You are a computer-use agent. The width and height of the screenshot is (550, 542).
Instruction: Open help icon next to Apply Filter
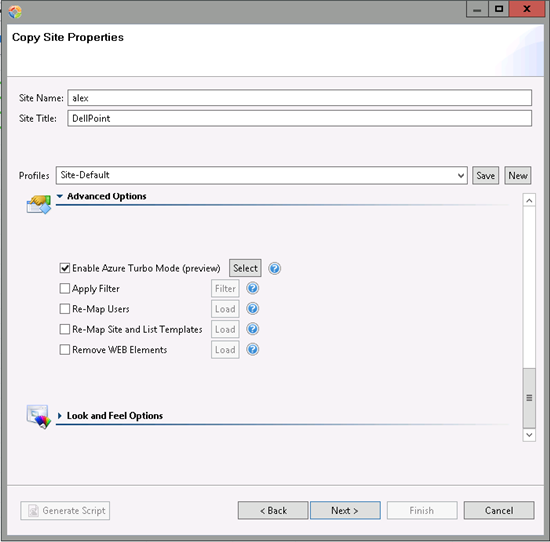tap(253, 288)
